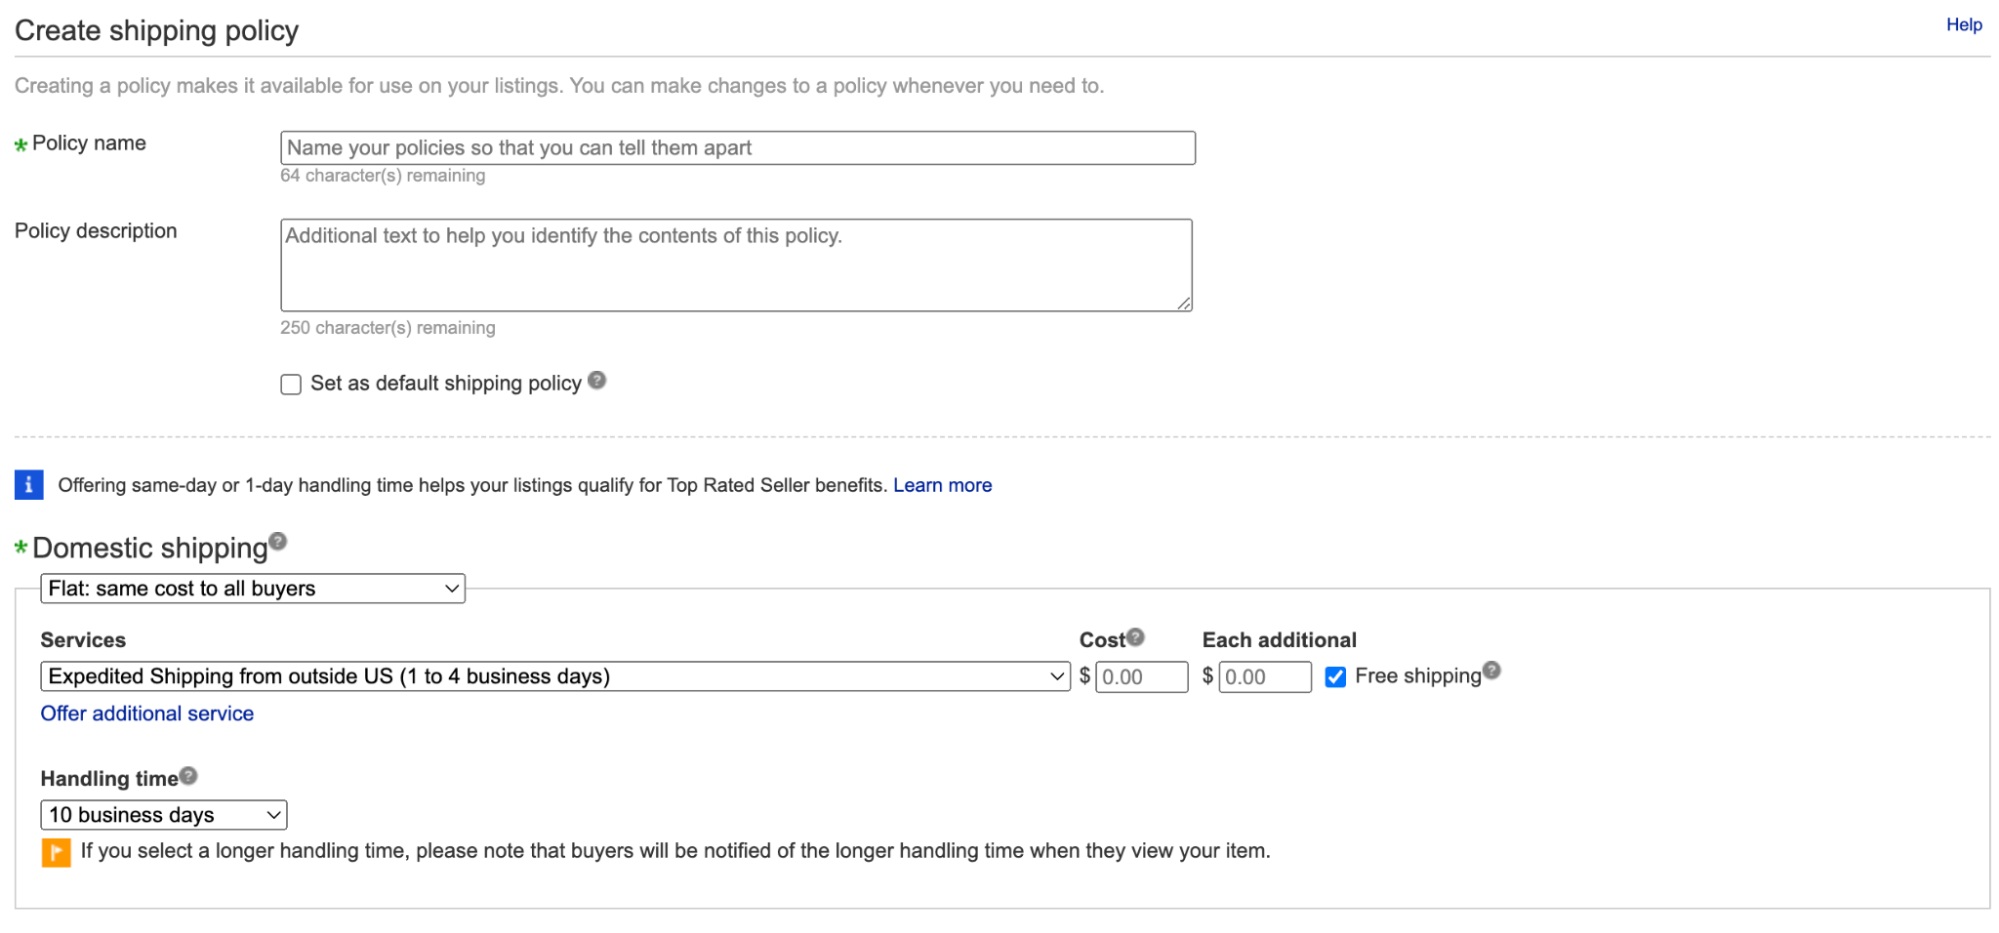Click the Domestic shipping help question mark

[278, 541]
